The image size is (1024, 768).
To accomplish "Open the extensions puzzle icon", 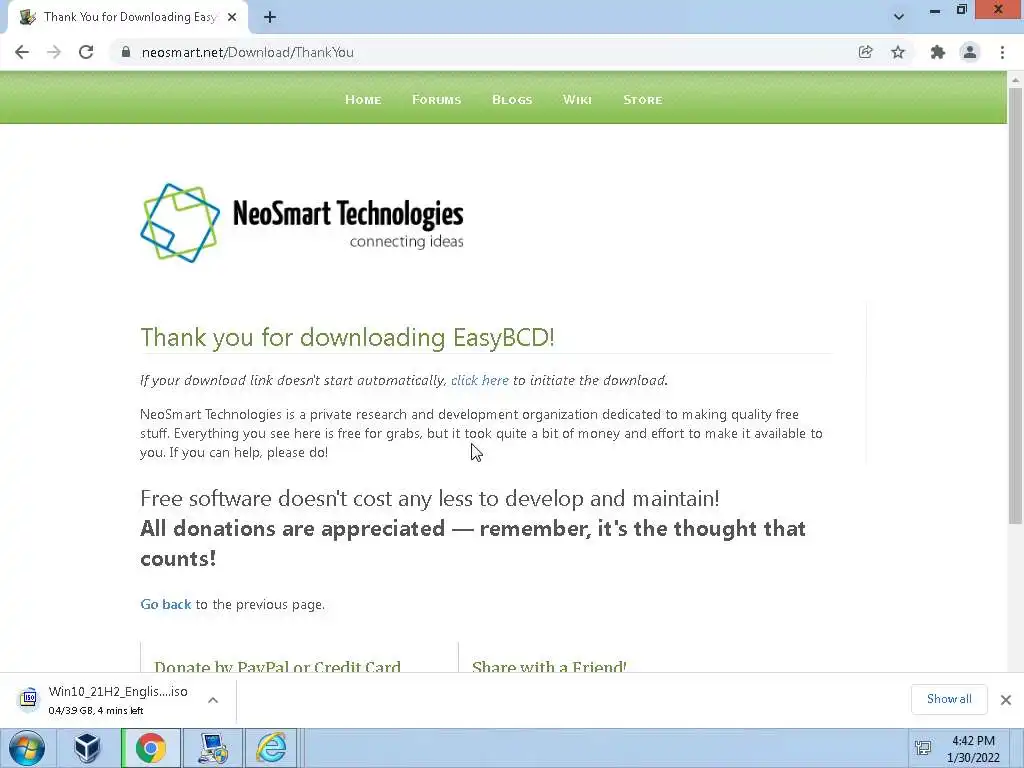I will point(938,52).
